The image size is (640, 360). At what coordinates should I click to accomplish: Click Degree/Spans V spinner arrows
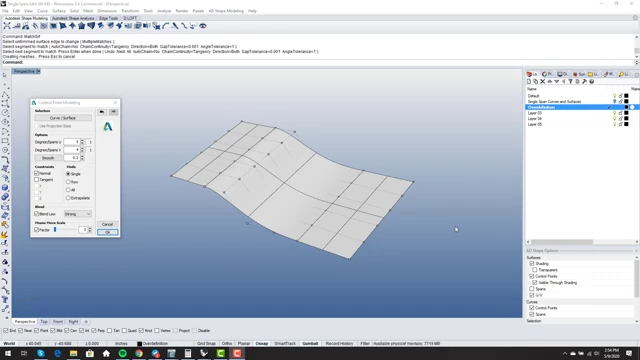[82, 150]
